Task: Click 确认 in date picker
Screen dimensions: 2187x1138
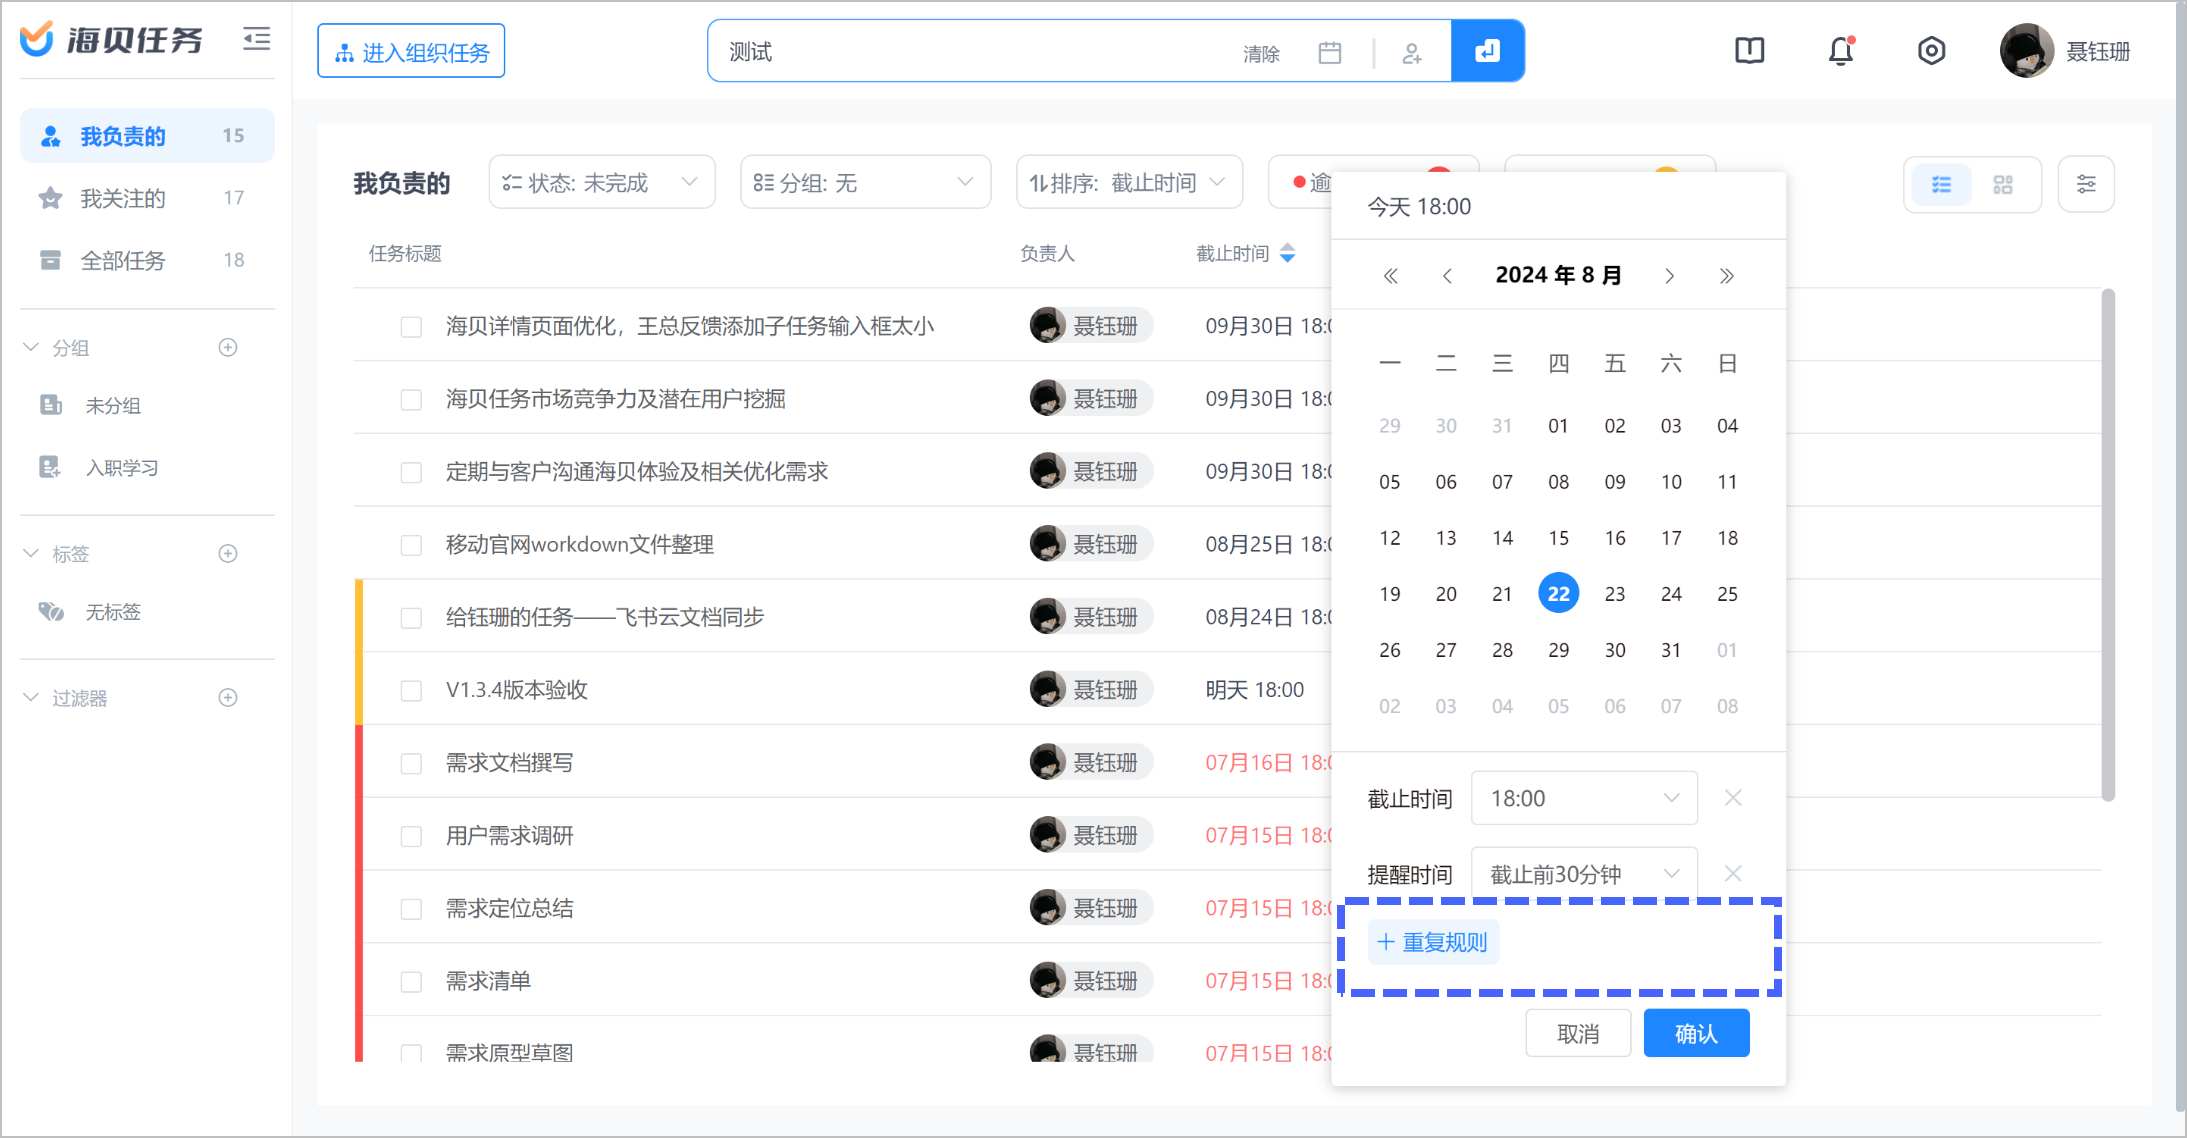Action: pos(1697,1033)
